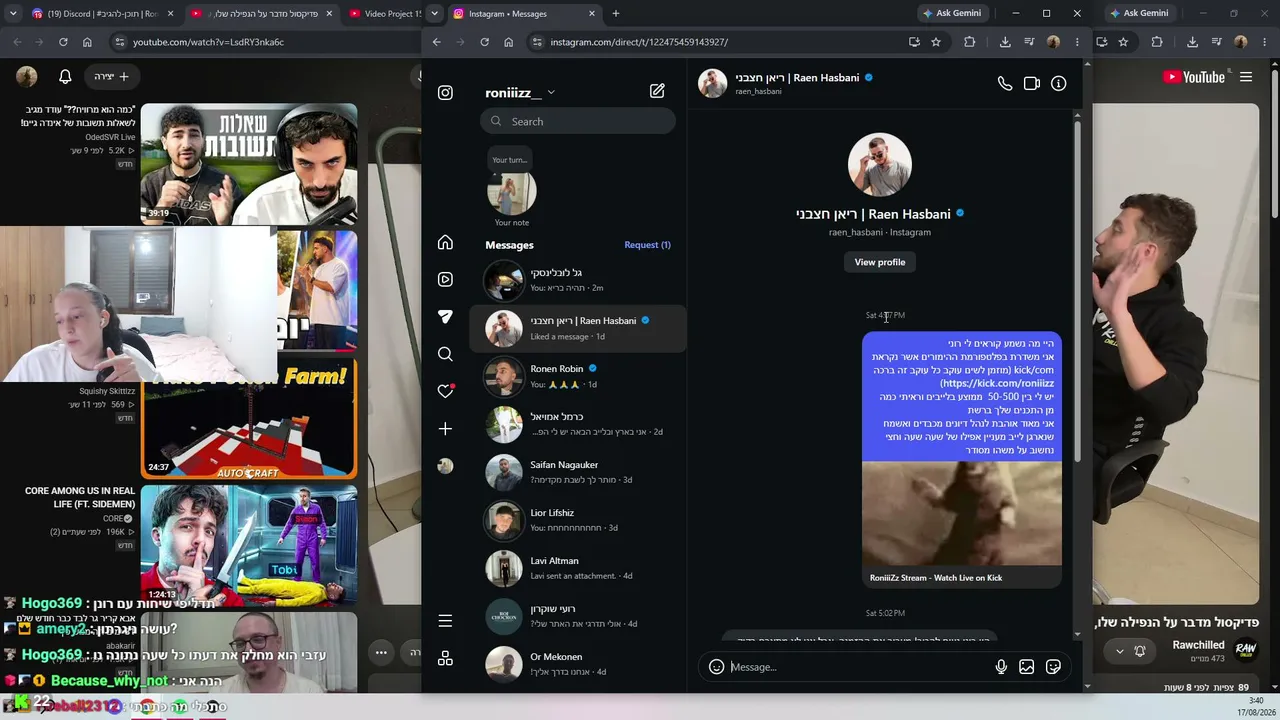Open the Instagram sidebar apps grid icon
This screenshot has width=1280, height=720.
(445, 658)
